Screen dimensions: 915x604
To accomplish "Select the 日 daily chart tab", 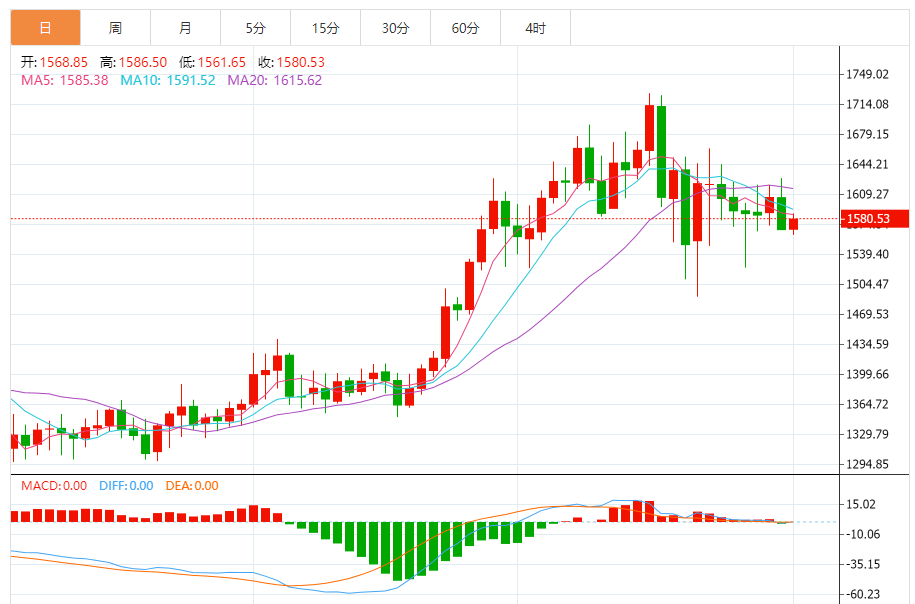I will (46, 27).
